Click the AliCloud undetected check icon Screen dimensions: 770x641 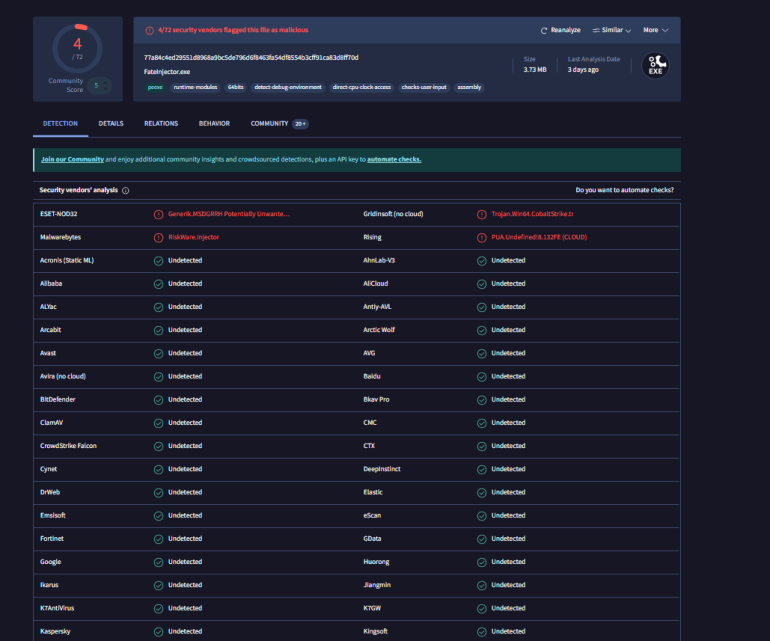pos(482,284)
